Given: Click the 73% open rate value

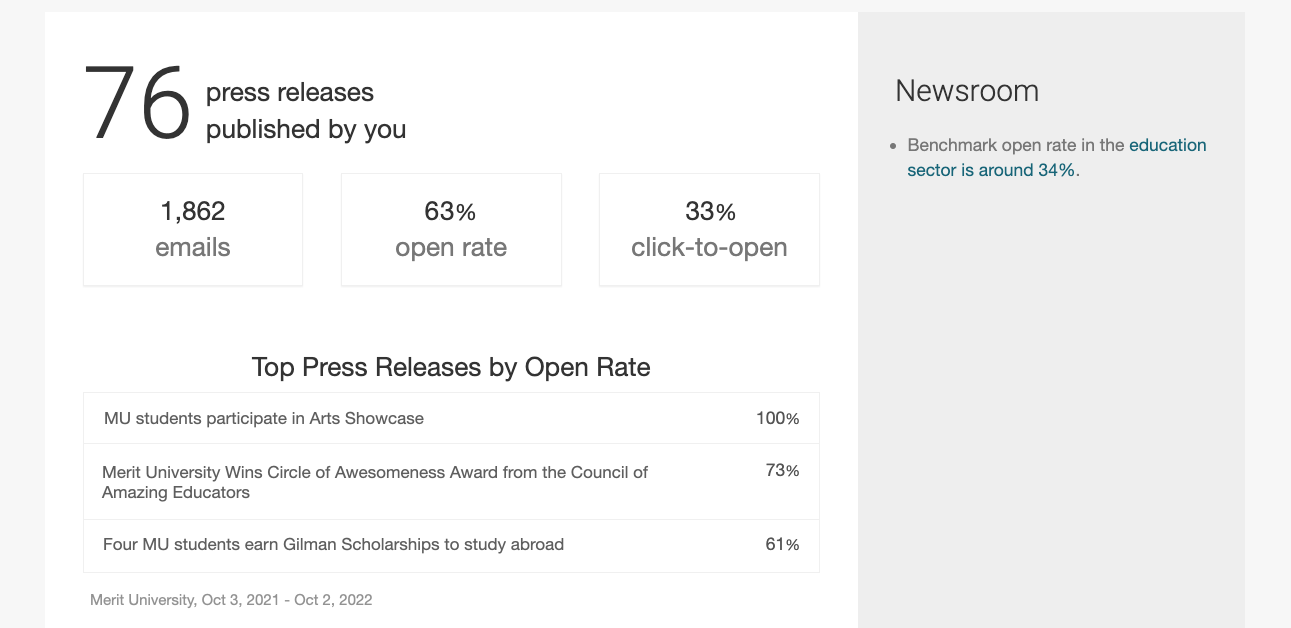Looking at the screenshot, I should pyautogui.click(x=782, y=471).
